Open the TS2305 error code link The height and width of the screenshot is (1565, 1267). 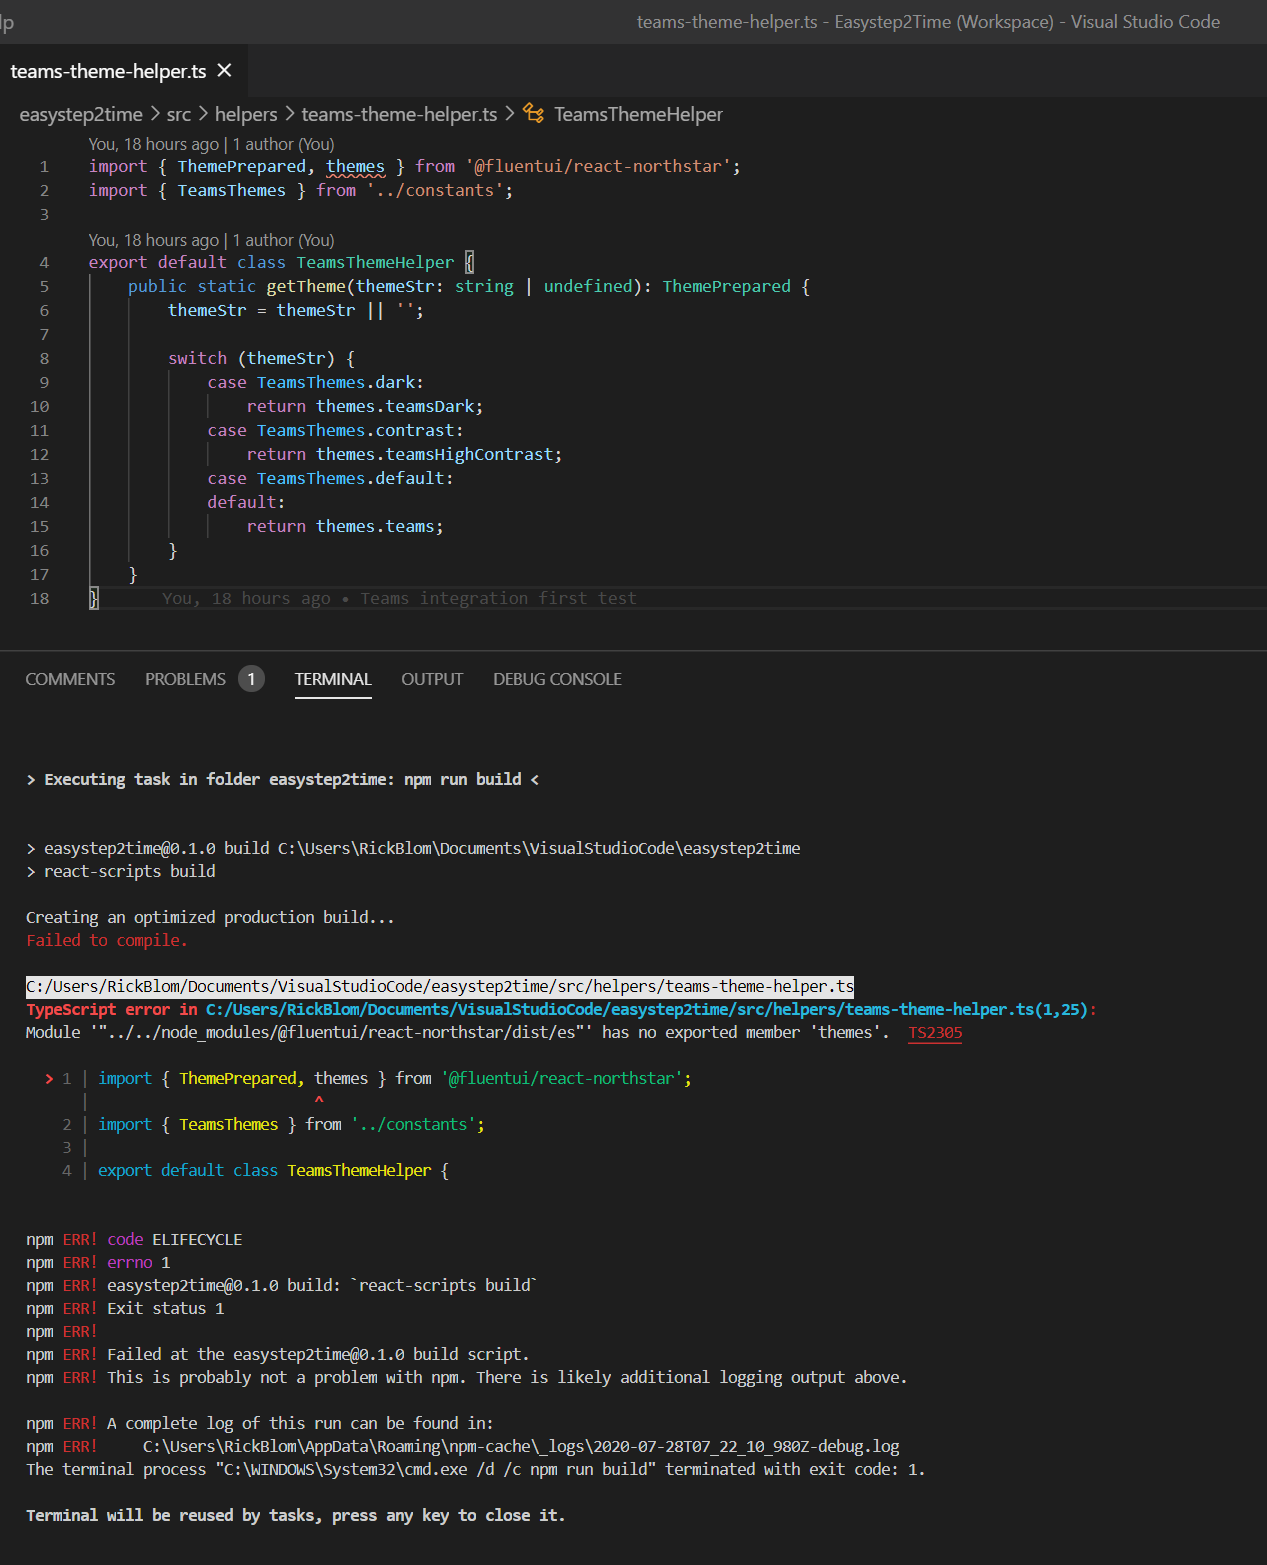click(x=934, y=1033)
